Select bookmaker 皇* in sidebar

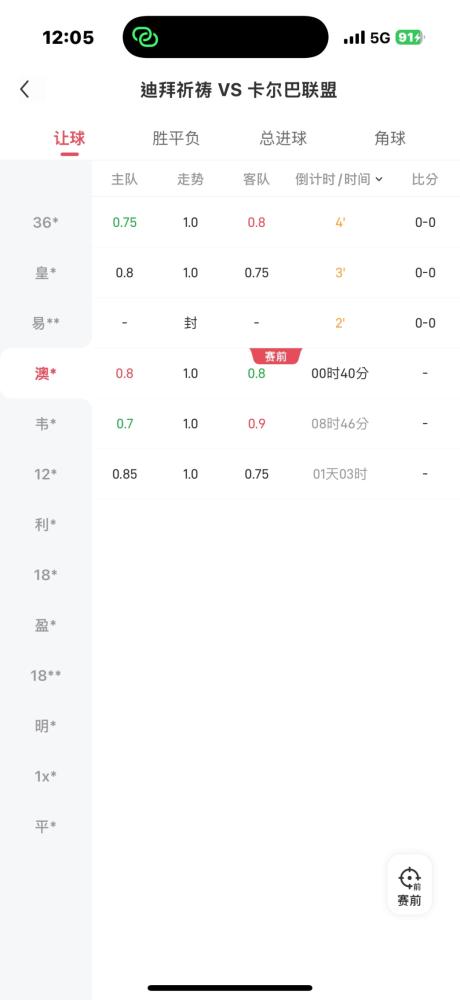coord(46,273)
